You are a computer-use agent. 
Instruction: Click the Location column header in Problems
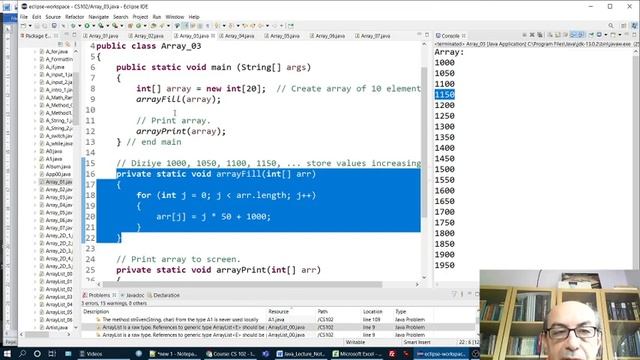[x=377, y=311]
